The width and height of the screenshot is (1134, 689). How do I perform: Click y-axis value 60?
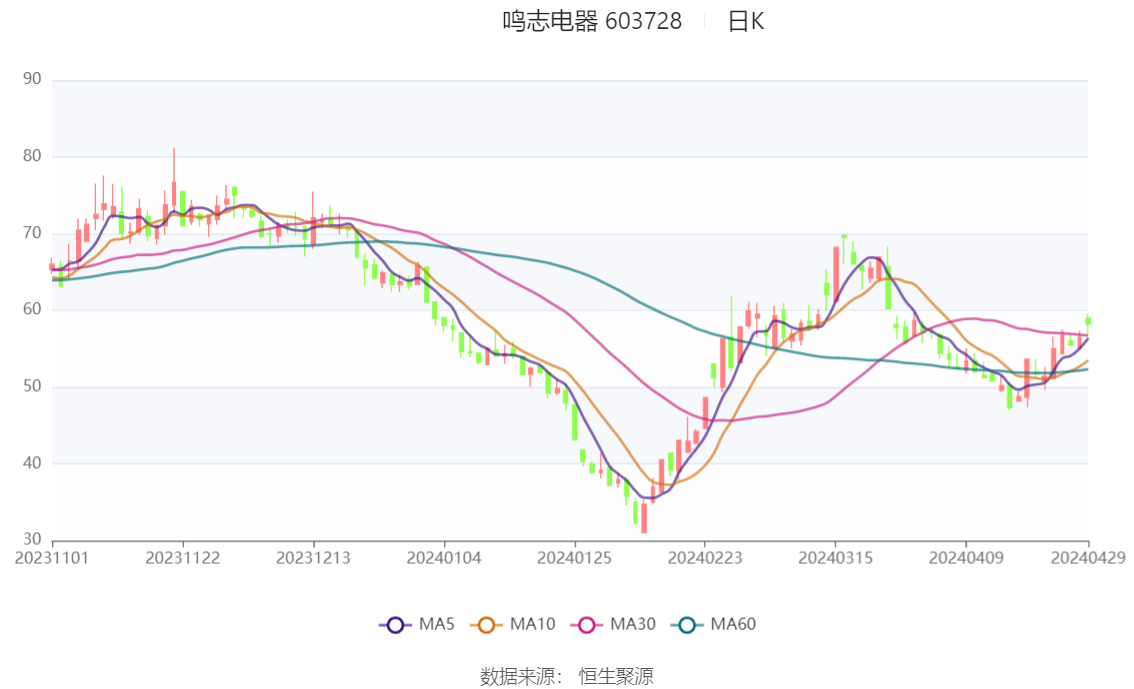pos(33,309)
